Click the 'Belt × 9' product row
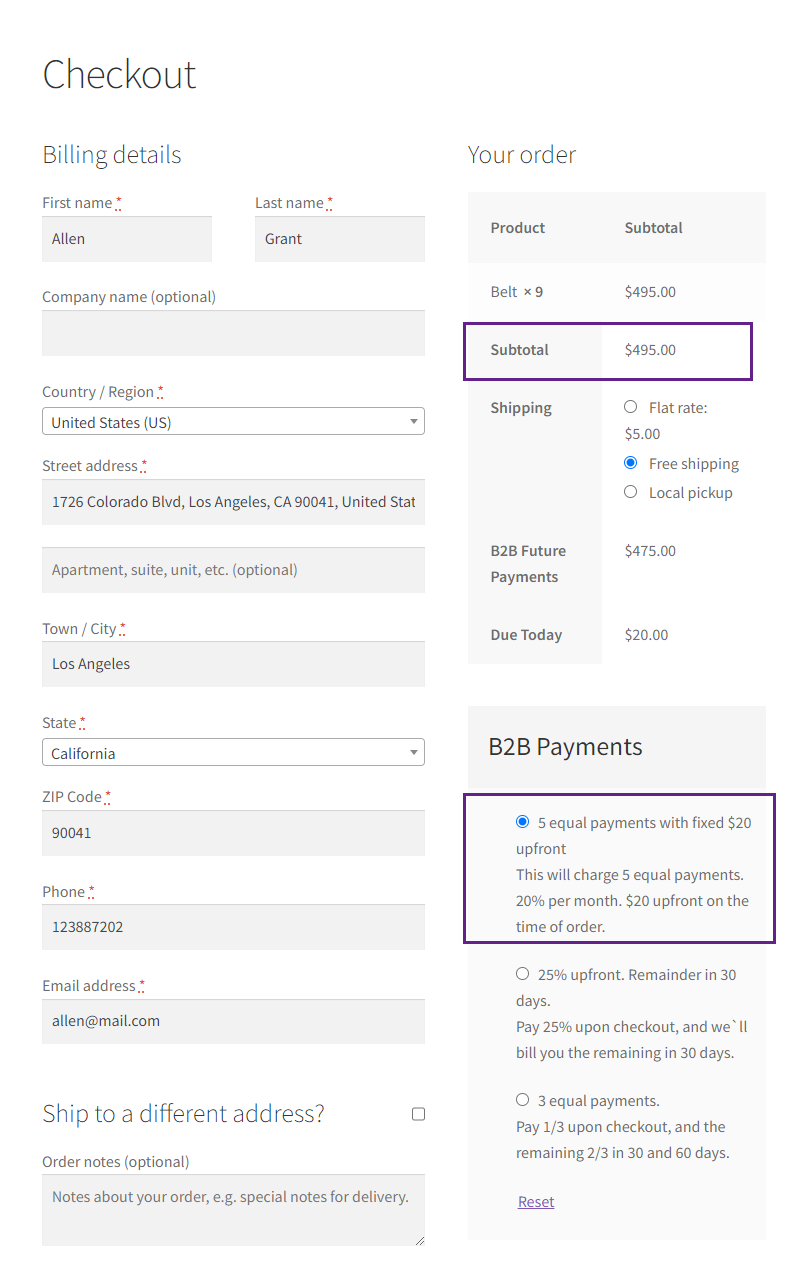The image size is (800, 1261). click(x=617, y=292)
